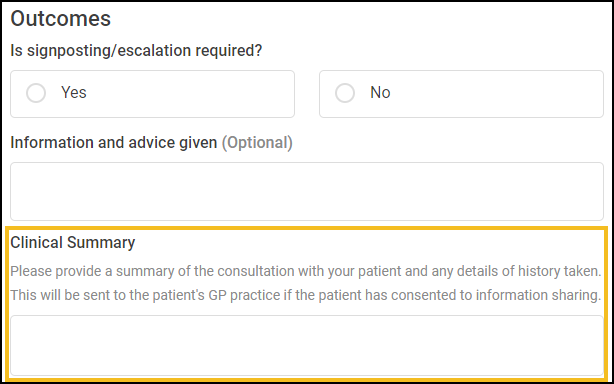Click the "(Optional)" hint text
The image size is (614, 384).
pos(257,143)
